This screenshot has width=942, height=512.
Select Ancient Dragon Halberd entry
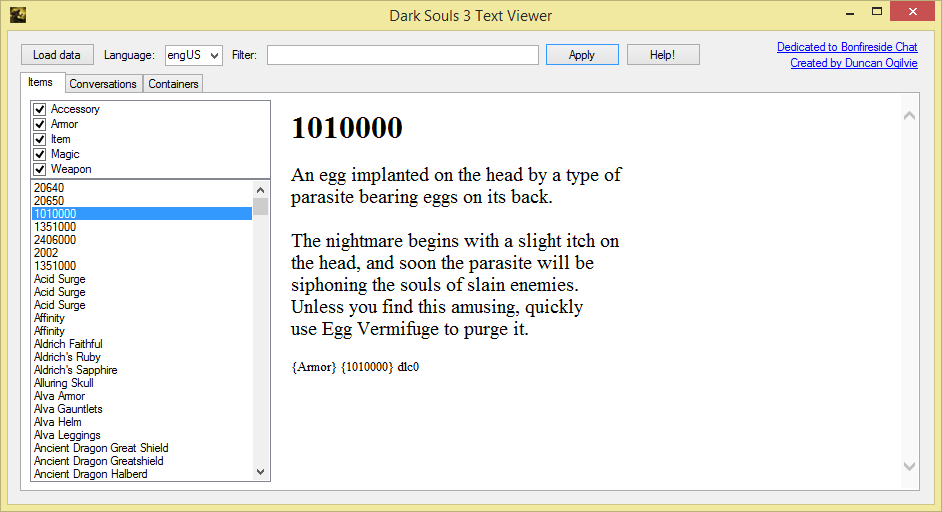(x=142, y=474)
